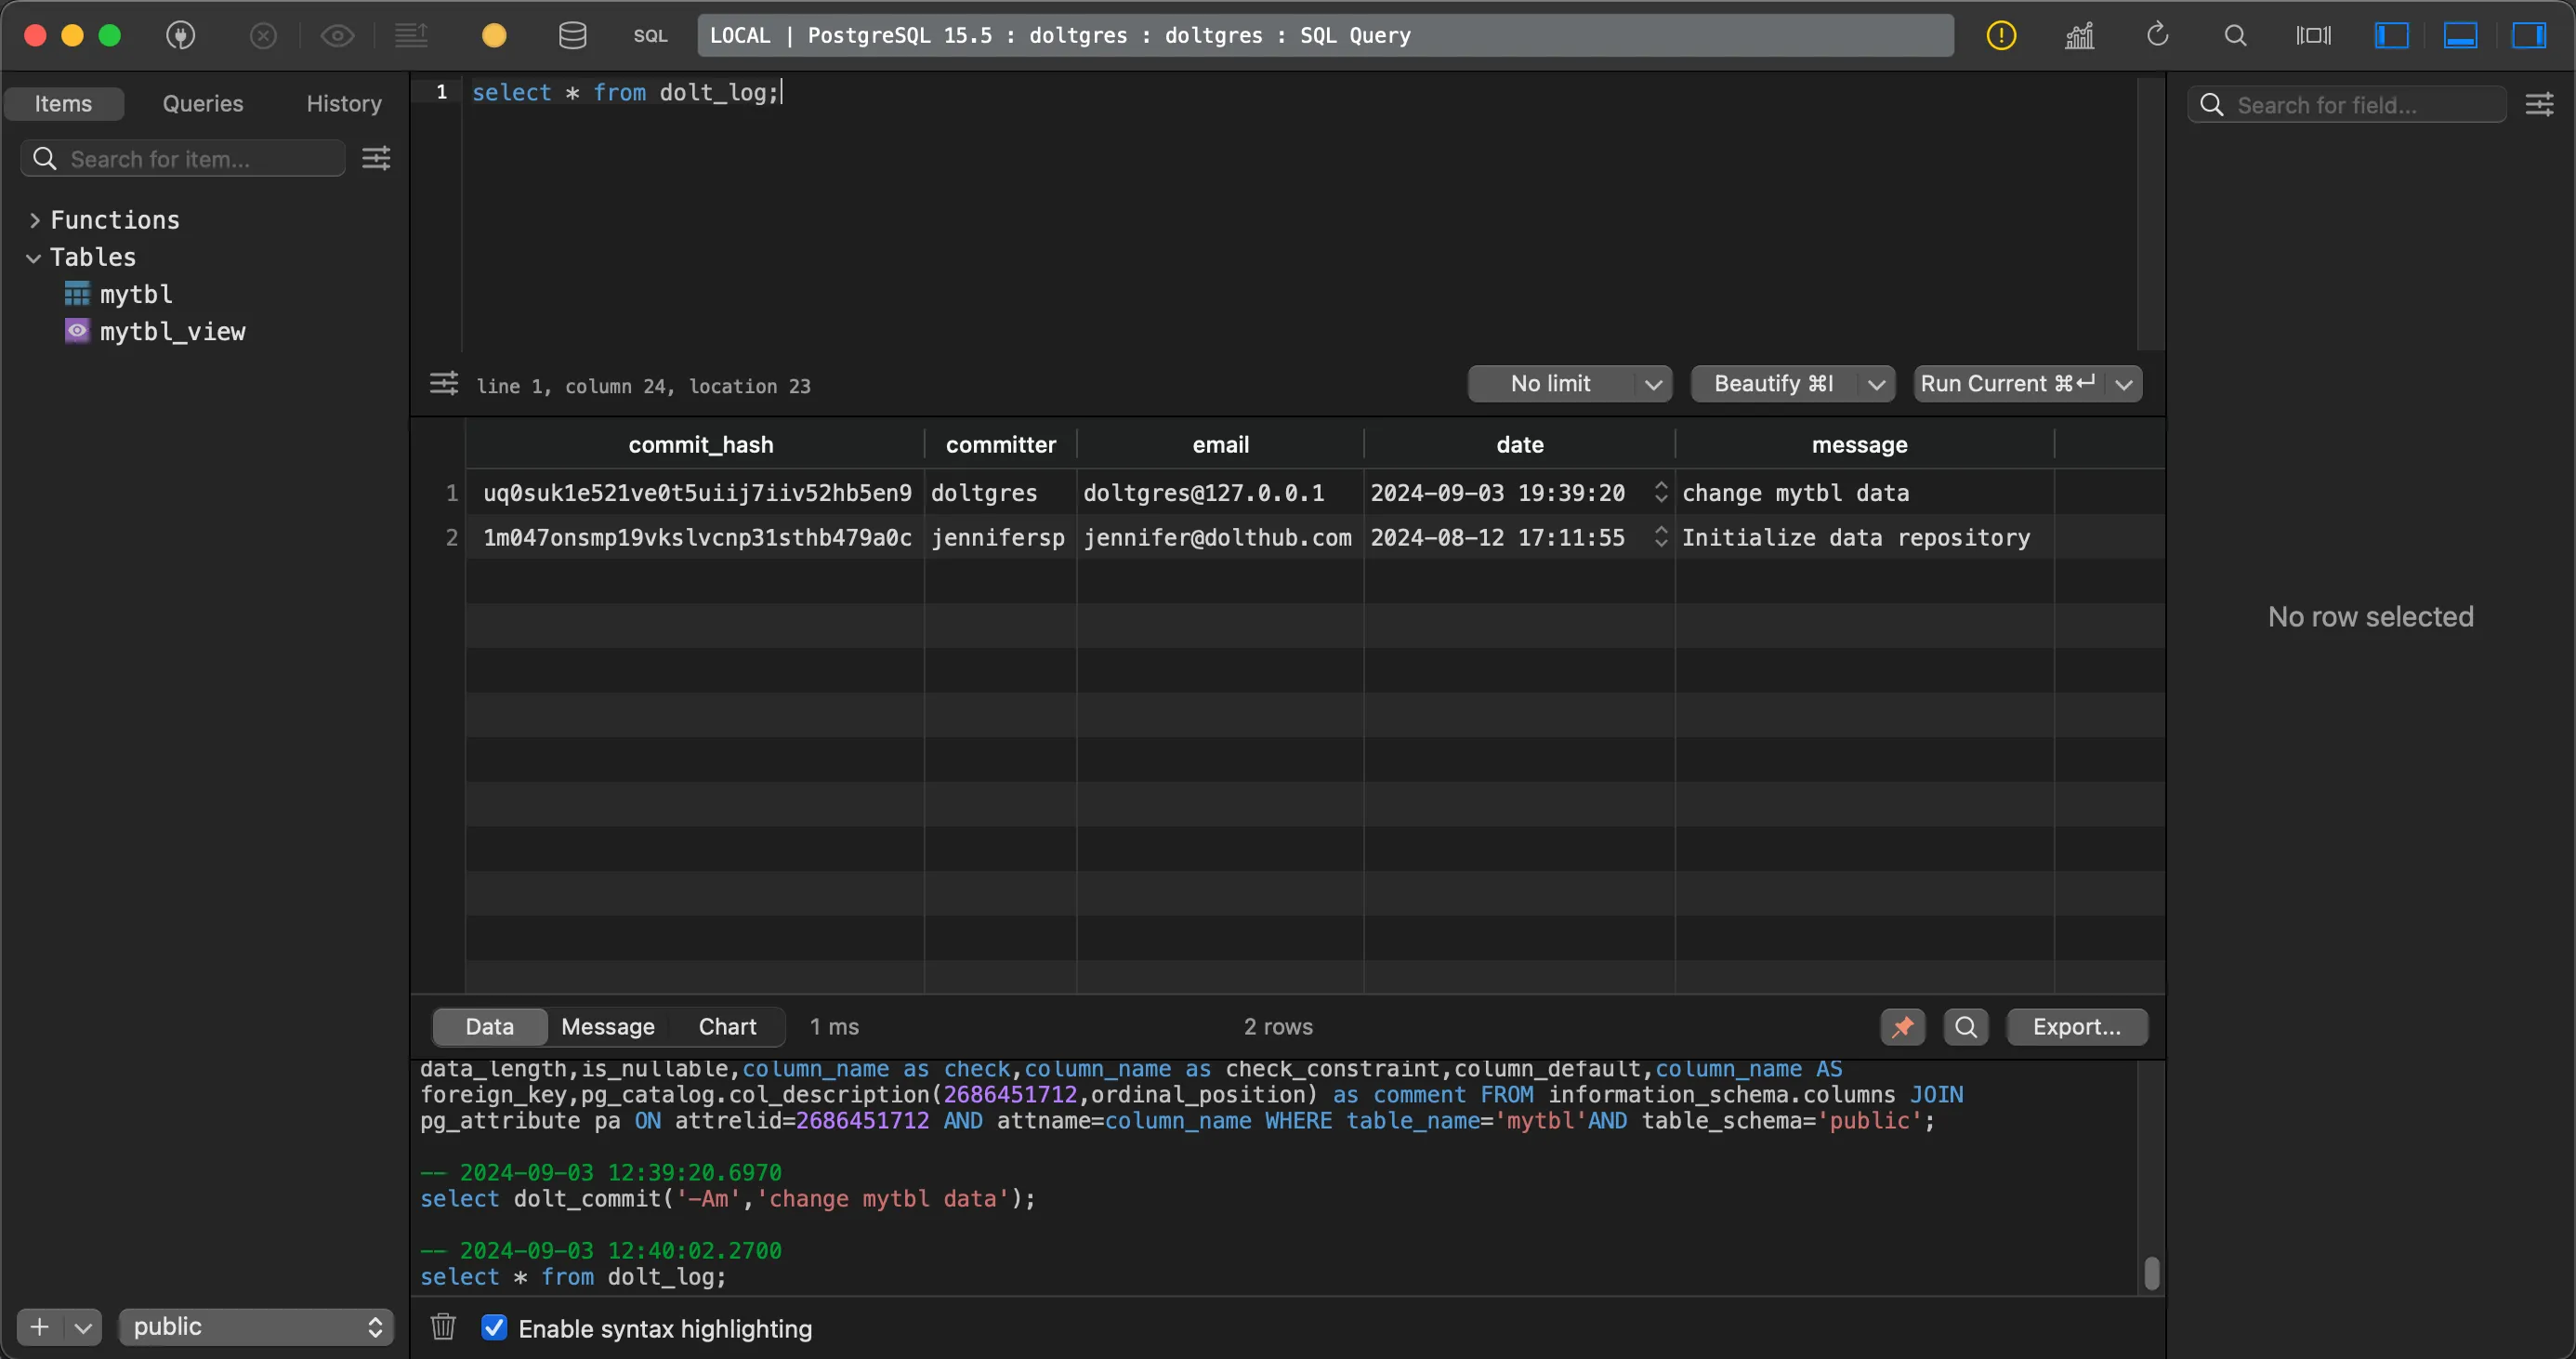Screen dimensions: 2576x1359
Task: Switch to the History tab
Action: click(x=343, y=104)
